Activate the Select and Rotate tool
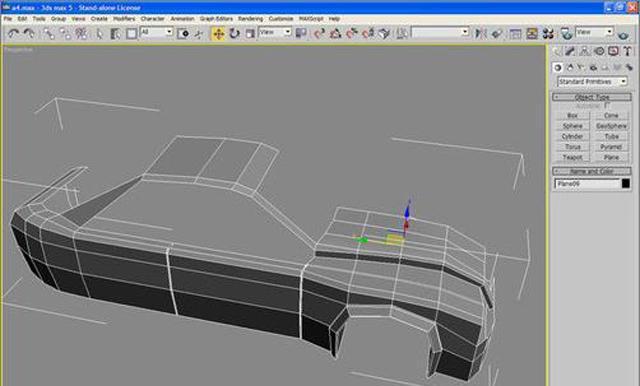 pyautogui.click(x=234, y=33)
